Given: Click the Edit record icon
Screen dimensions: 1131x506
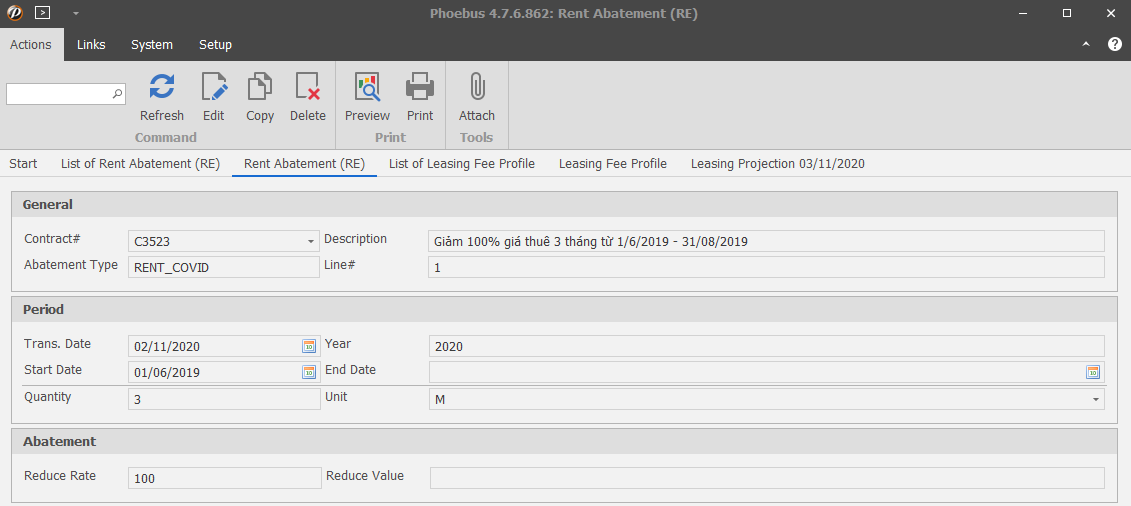Looking at the screenshot, I should (213, 88).
